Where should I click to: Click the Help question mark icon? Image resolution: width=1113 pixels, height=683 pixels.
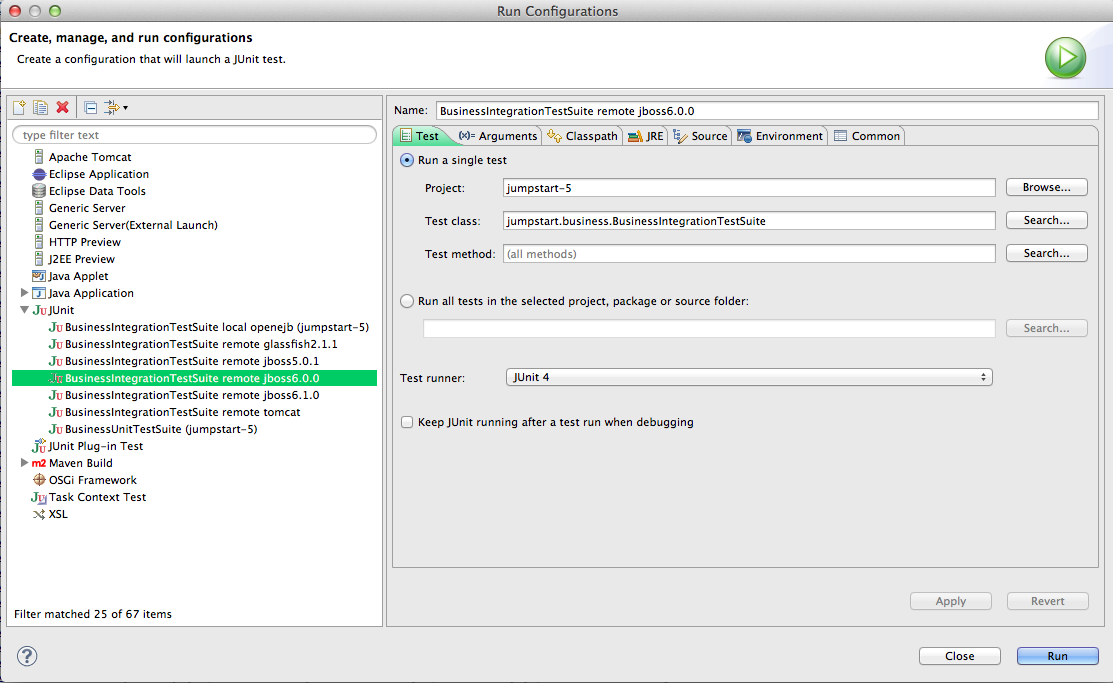(x=27, y=656)
